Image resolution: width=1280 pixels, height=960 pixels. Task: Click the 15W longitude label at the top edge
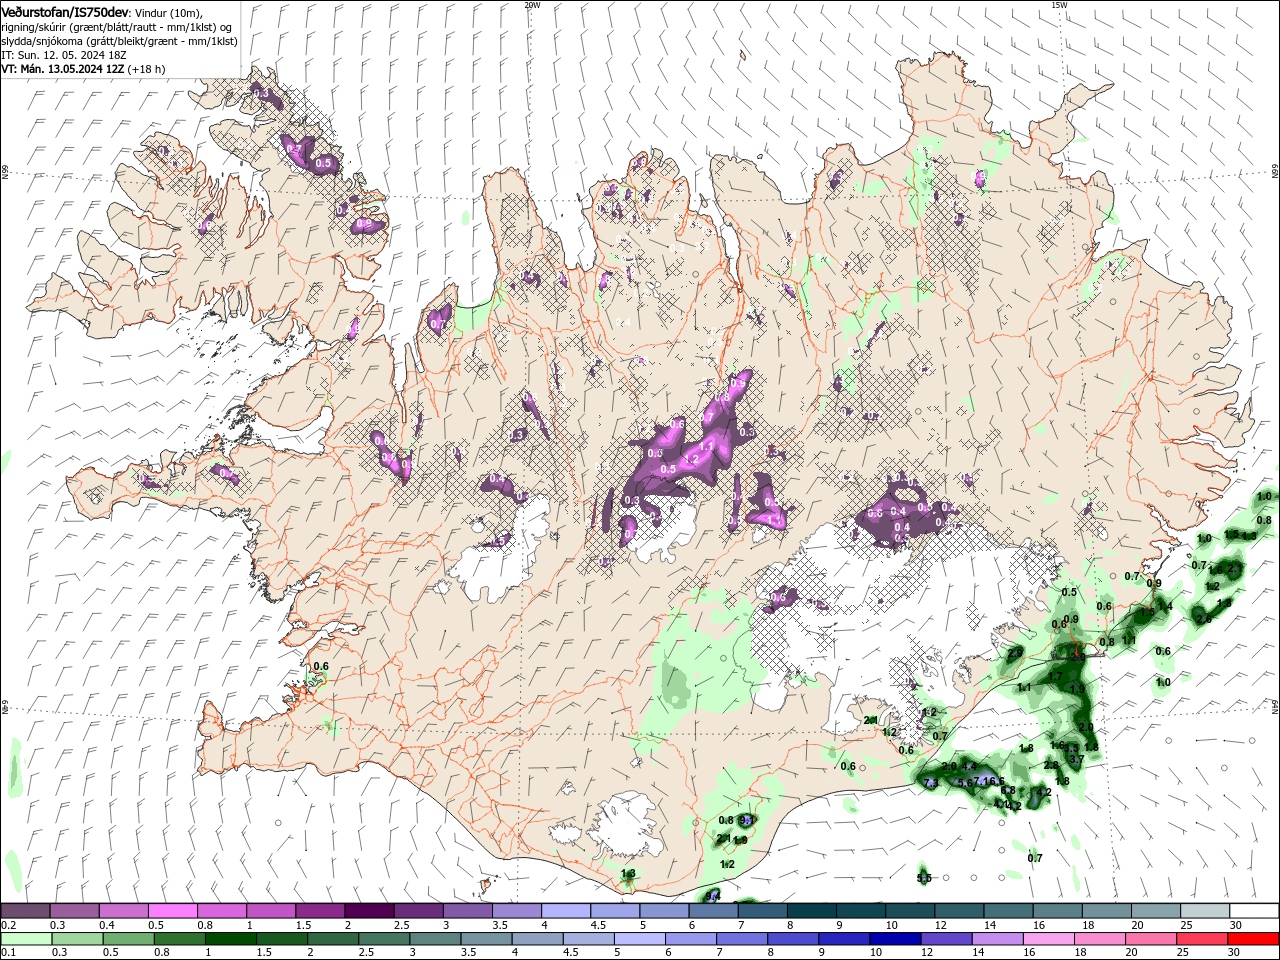point(1059,5)
